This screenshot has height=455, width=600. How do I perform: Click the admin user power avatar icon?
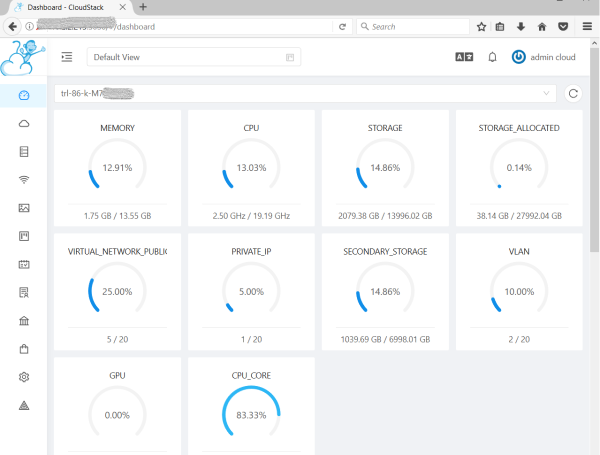pyautogui.click(x=518, y=57)
